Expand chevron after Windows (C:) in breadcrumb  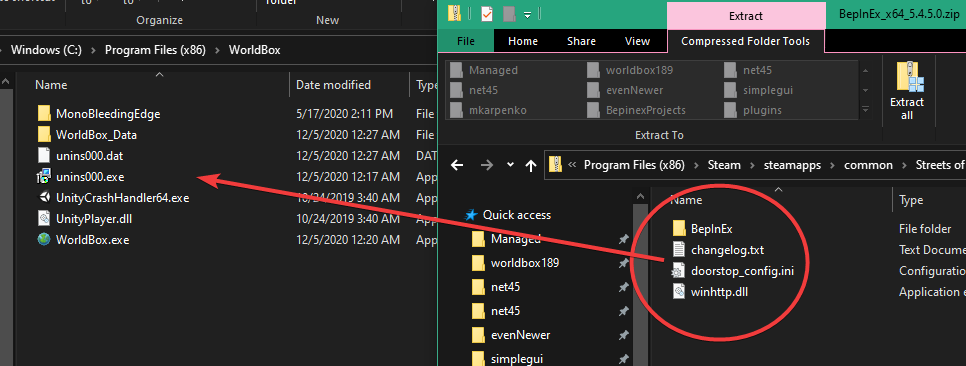click(x=92, y=50)
